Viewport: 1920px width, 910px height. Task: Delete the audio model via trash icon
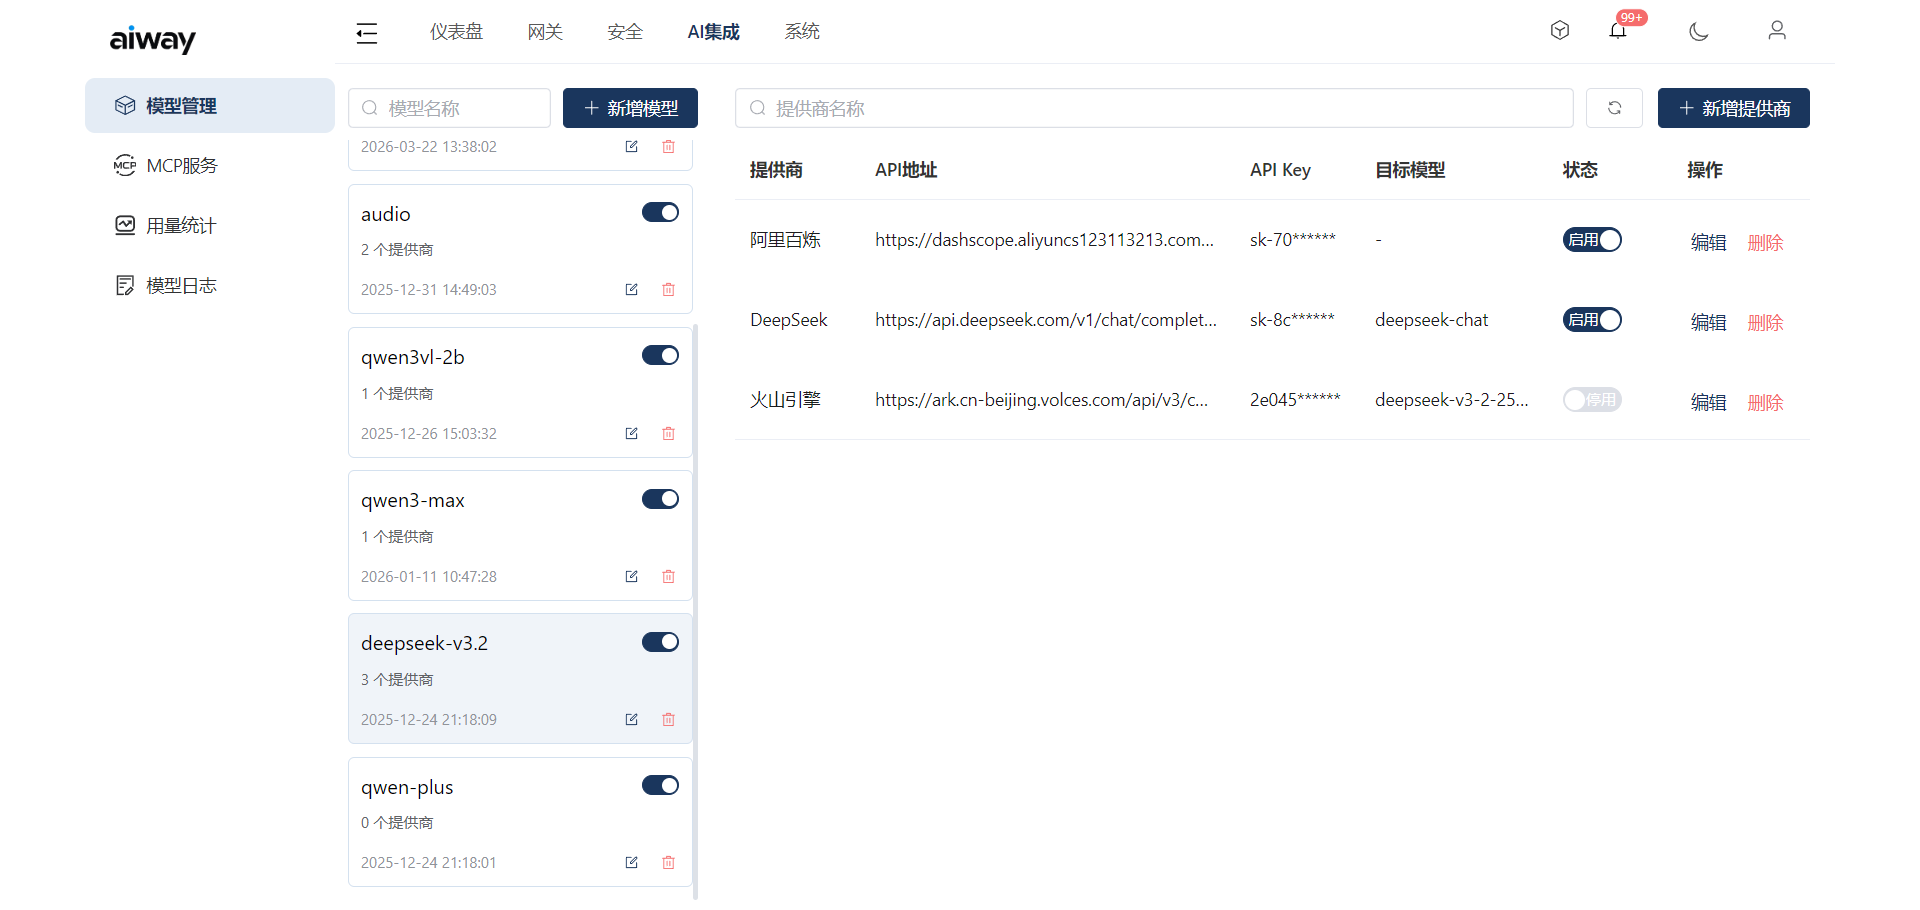[x=668, y=289]
